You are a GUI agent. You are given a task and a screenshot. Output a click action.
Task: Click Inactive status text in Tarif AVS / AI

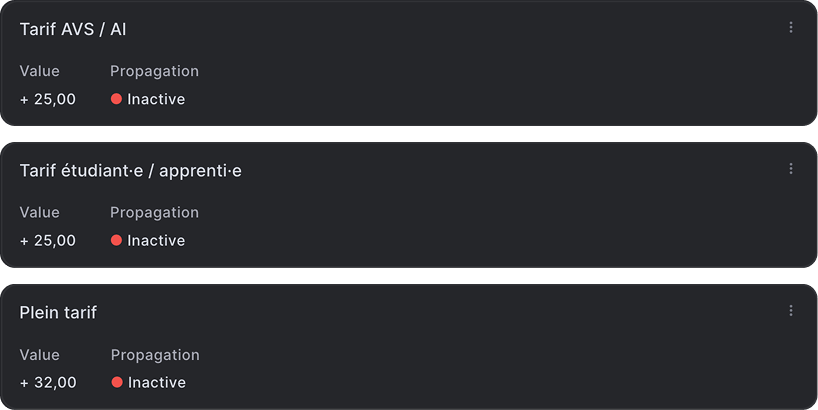click(x=156, y=99)
